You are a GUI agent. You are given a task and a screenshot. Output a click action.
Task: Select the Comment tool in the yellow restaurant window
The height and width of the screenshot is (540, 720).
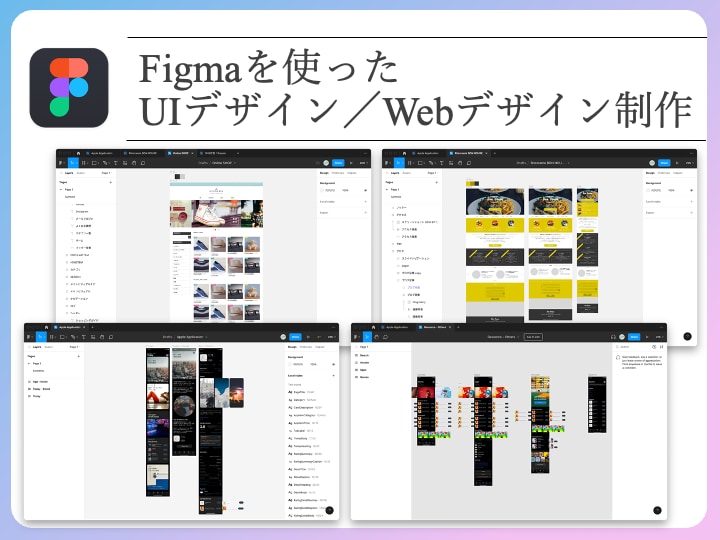469,163
